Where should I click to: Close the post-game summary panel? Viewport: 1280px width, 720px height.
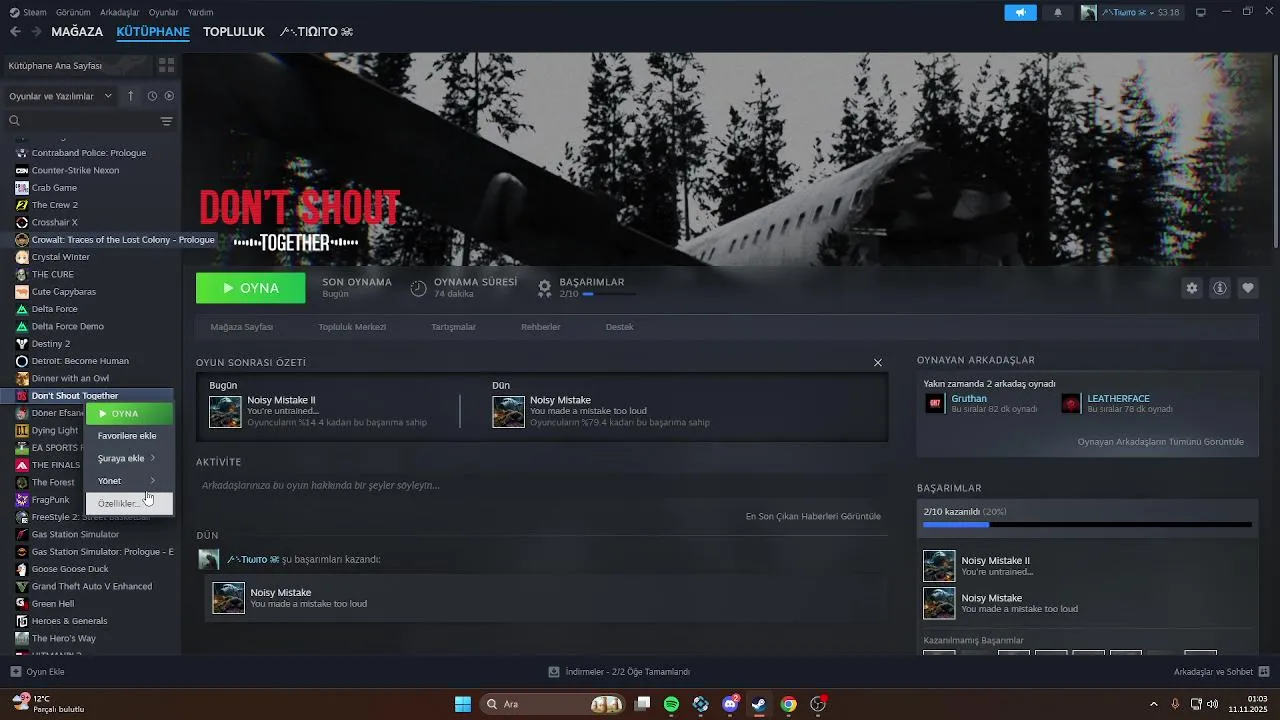(878, 362)
